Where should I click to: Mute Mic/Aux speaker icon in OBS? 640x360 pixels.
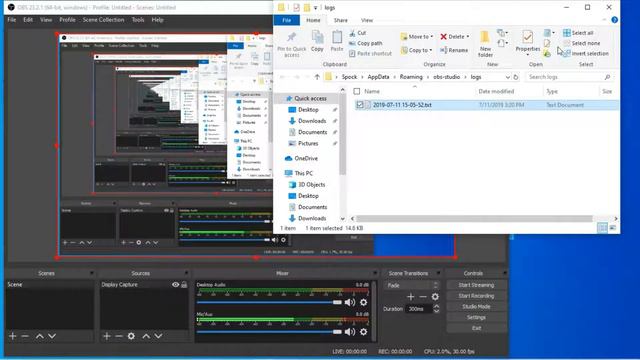tap(350, 332)
